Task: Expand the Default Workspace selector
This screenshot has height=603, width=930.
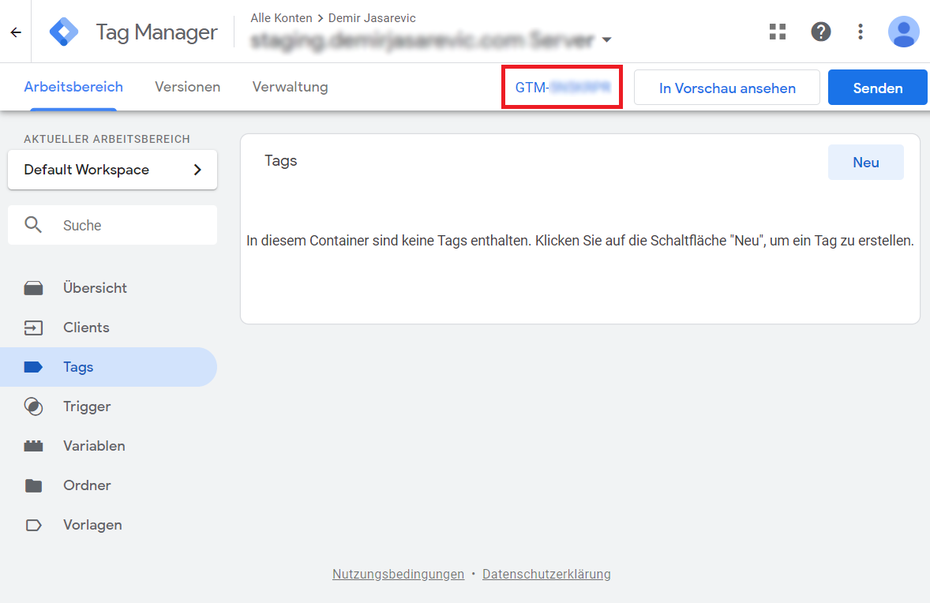Action: click(x=113, y=170)
